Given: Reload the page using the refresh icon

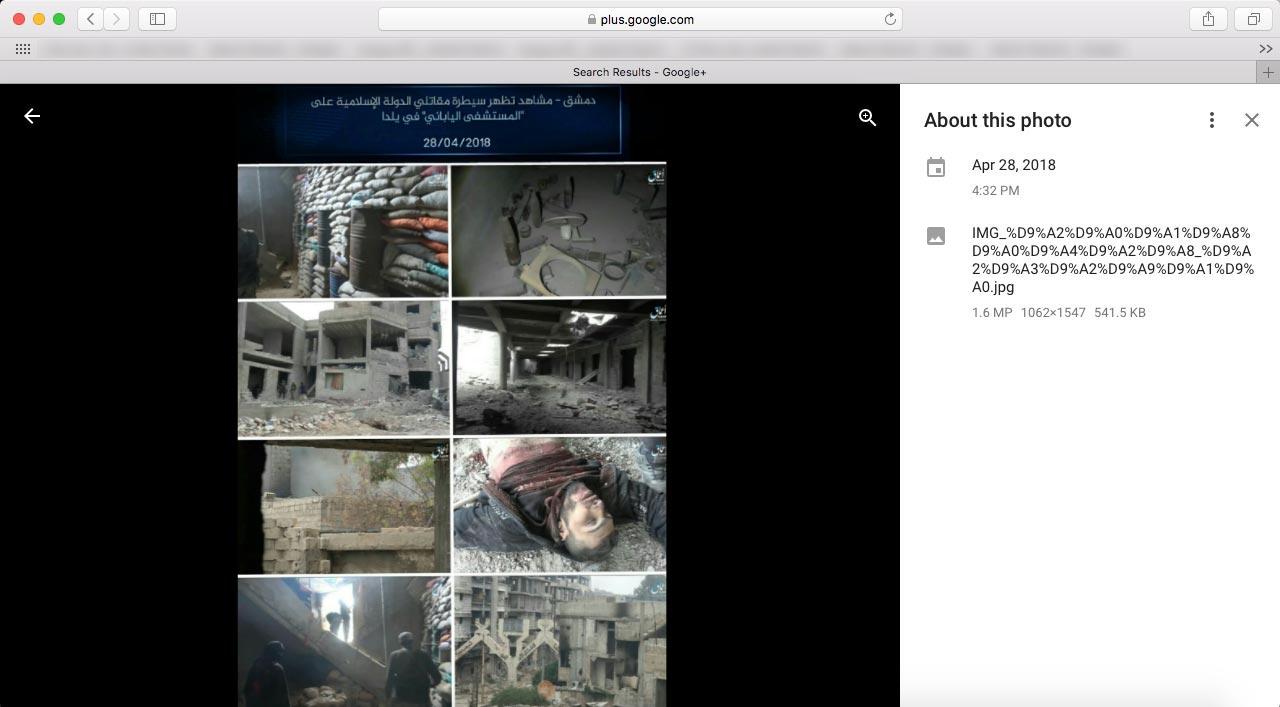Looking at the screenshot, I should pos(889,19).
